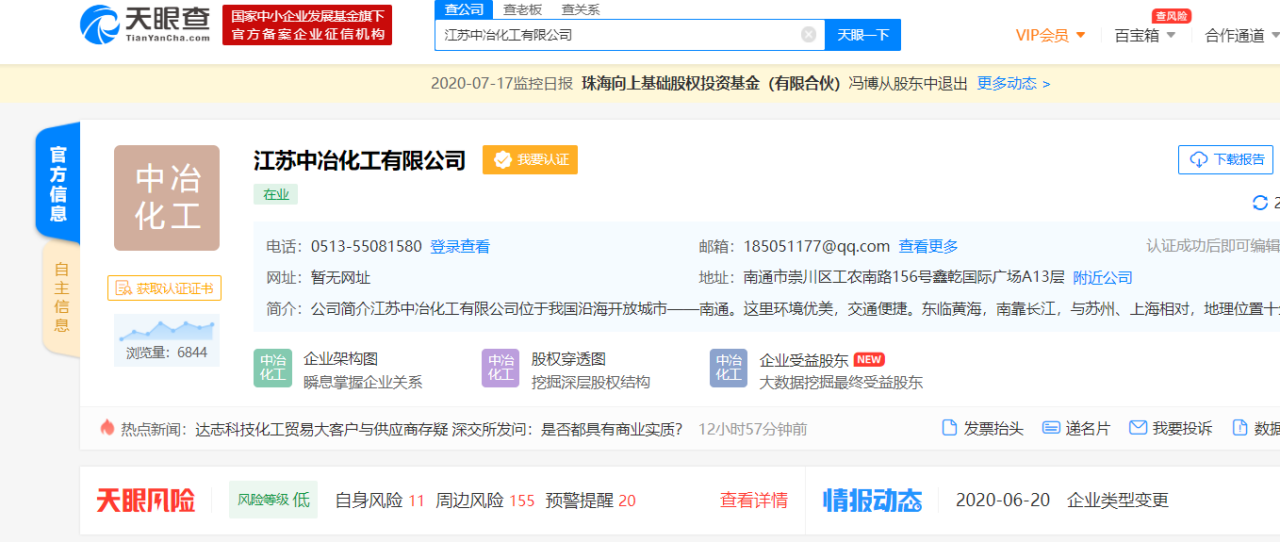1280x542 pixels.
Task: Select the 查公司 search tab
Action: [464, 10]
